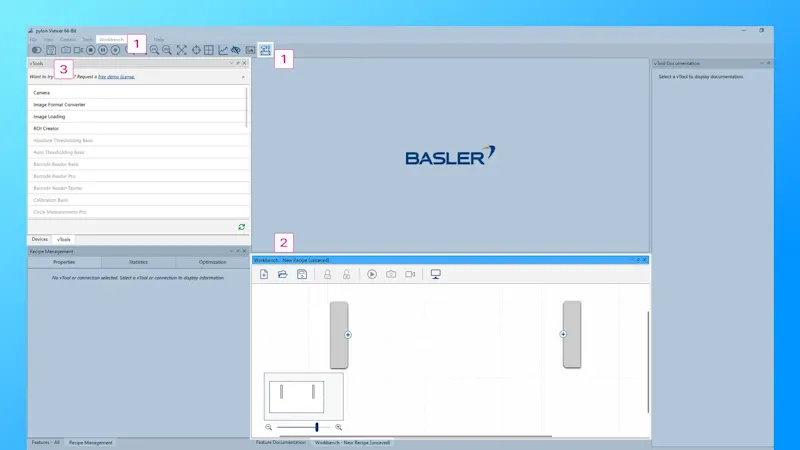
Task: Switch to the Devices tab
Action: [x=40, y=239]
